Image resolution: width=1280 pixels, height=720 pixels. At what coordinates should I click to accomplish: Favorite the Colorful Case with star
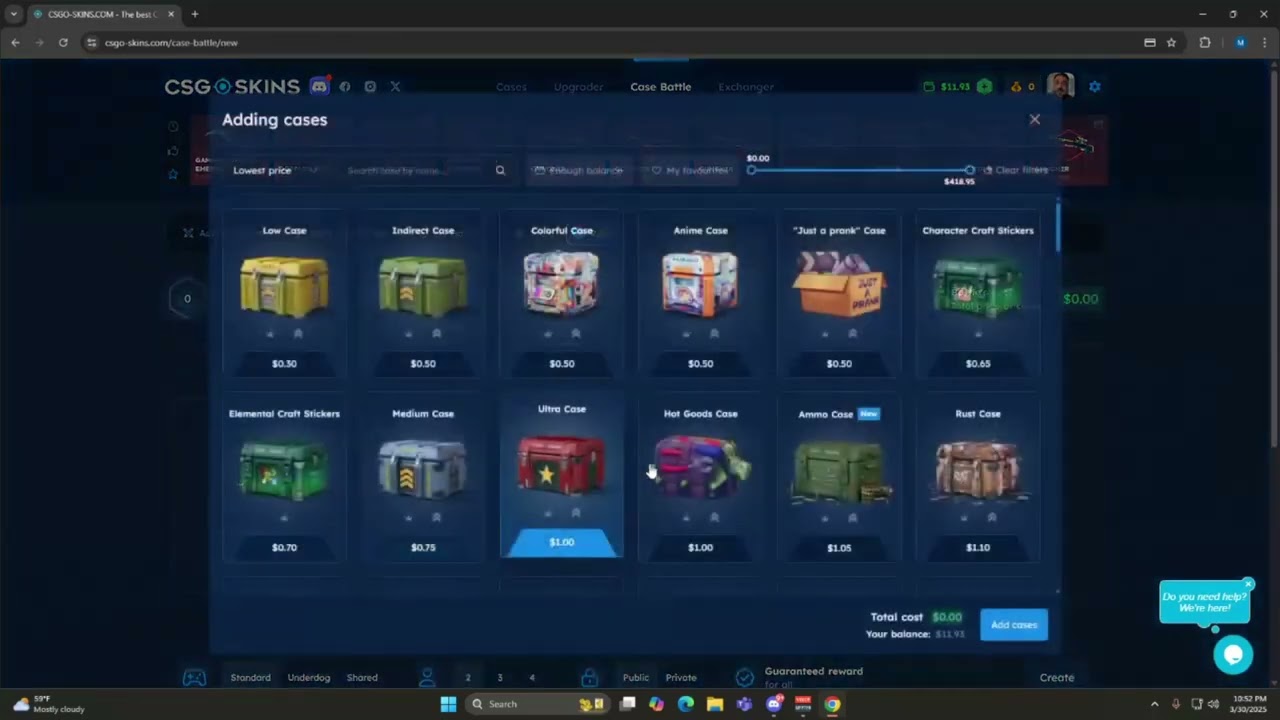pos(547,334)
